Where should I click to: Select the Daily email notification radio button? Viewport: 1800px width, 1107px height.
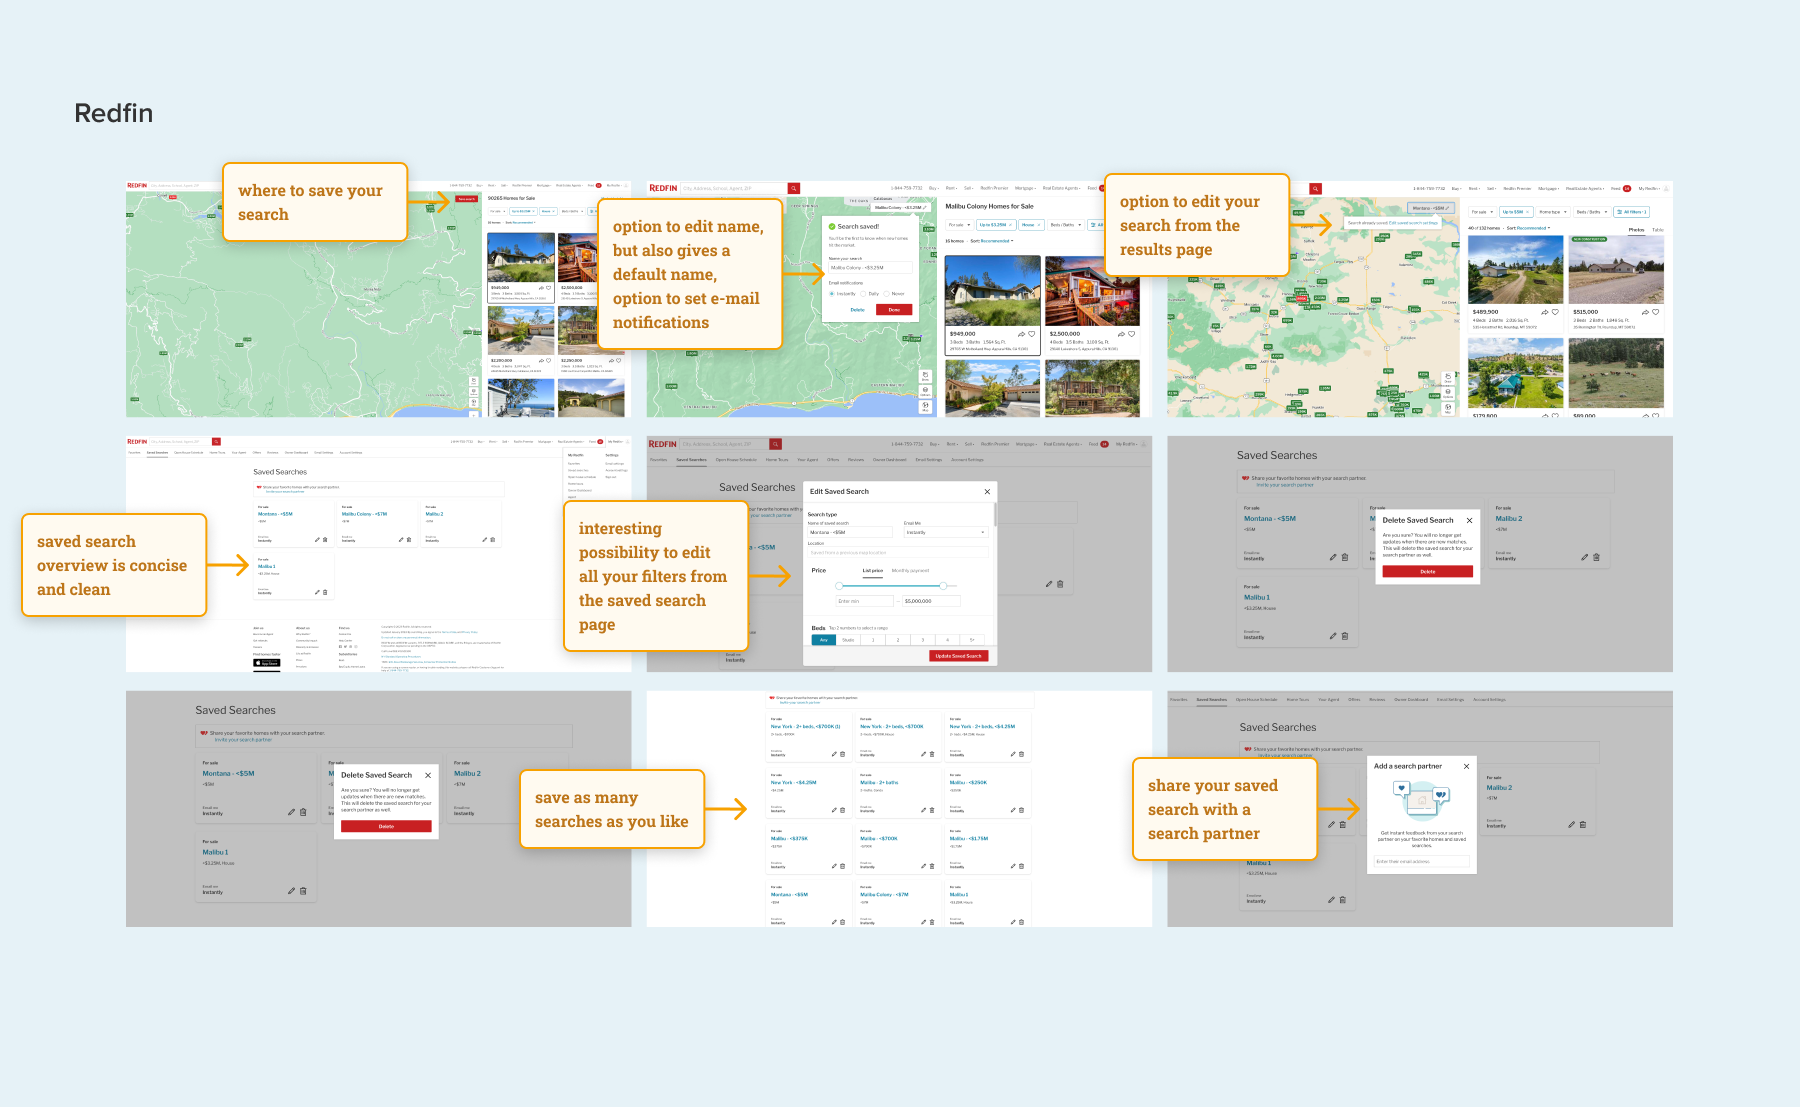(x=863, y=294)
